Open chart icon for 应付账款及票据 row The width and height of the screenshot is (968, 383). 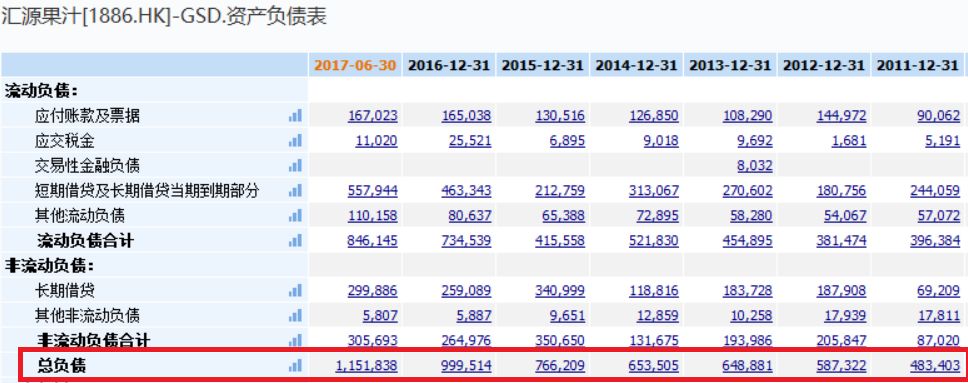(x=295, y=116)
